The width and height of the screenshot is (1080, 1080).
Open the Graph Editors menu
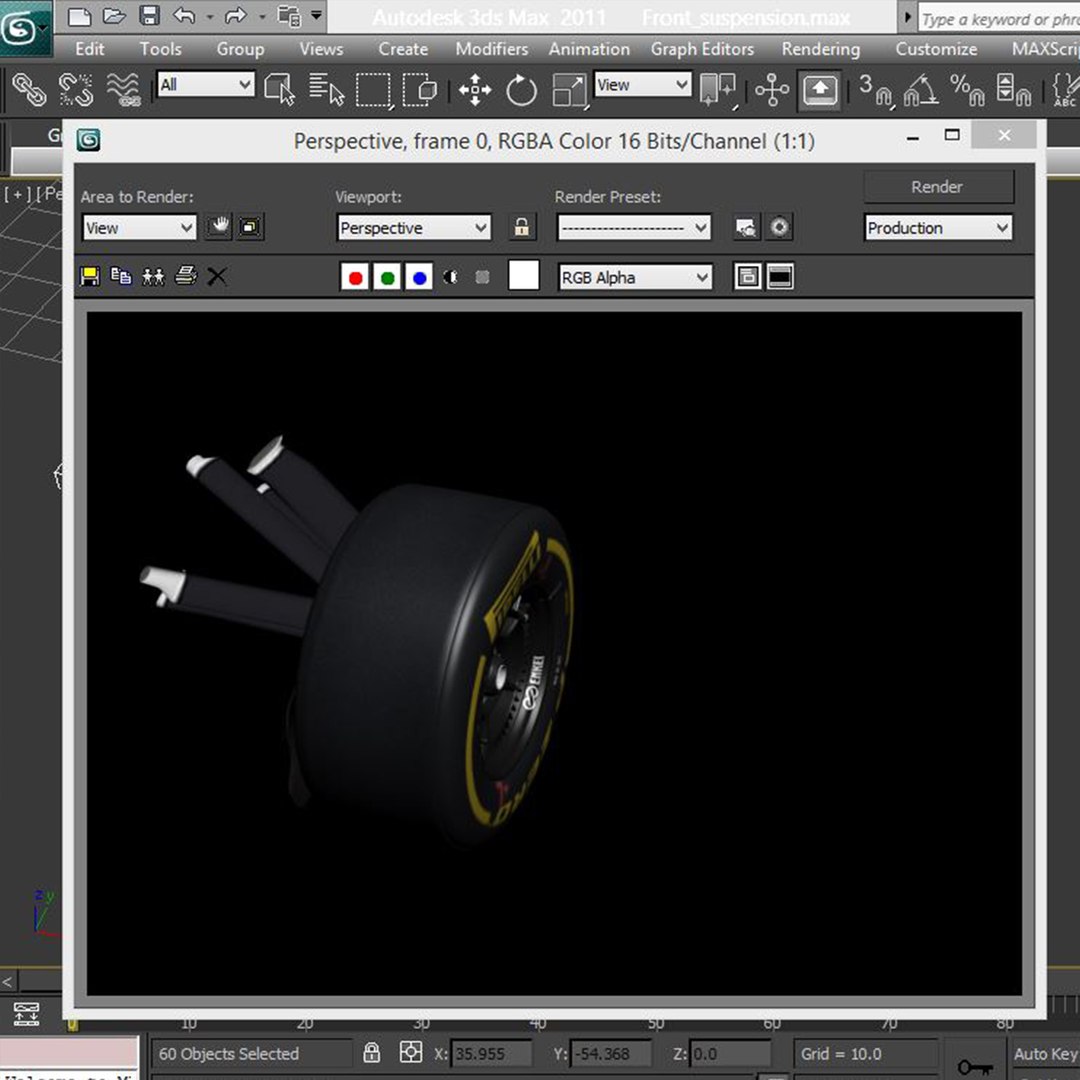pos(702,49)
